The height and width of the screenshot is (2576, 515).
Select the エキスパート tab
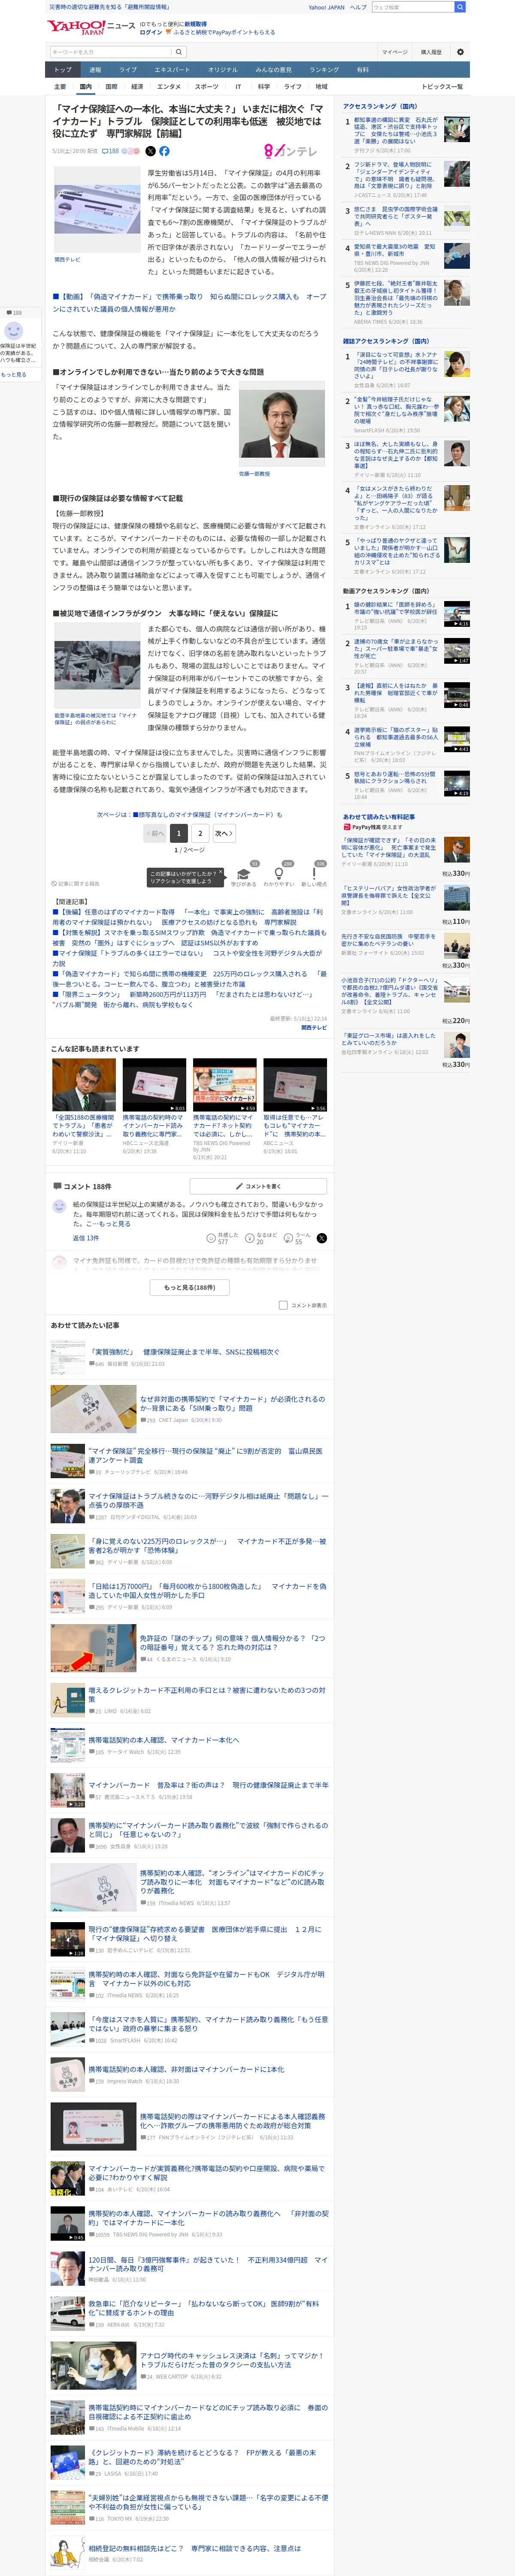click(172, 70)
